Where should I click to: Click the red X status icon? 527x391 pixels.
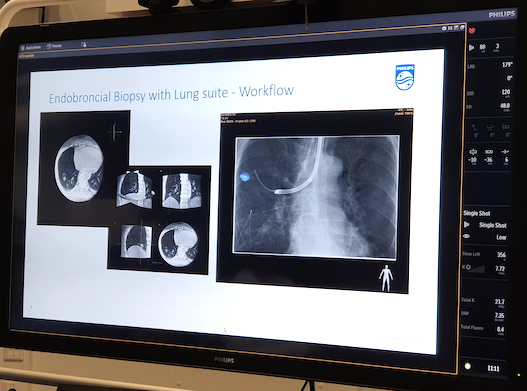coord(472,31)
